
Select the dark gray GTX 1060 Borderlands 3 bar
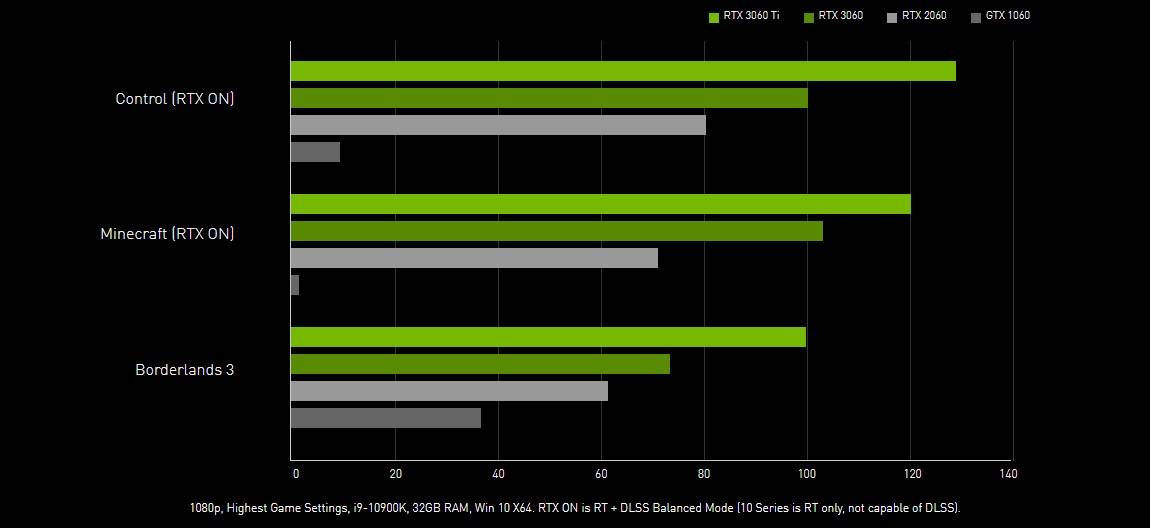(385, 418)
